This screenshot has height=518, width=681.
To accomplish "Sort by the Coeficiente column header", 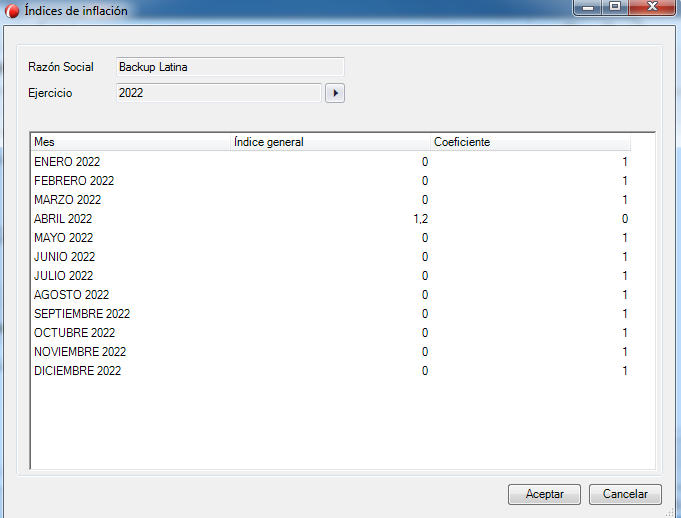I will coord(530,142).
